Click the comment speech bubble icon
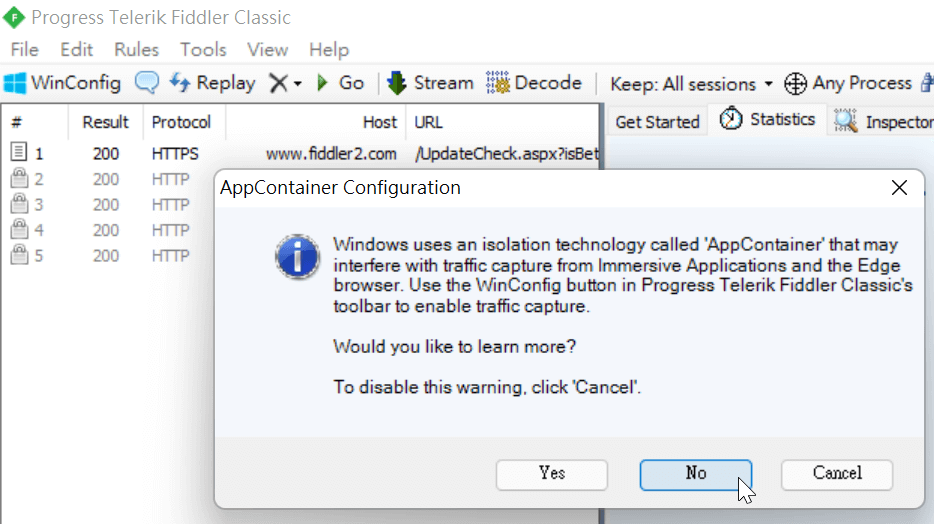 147,83
